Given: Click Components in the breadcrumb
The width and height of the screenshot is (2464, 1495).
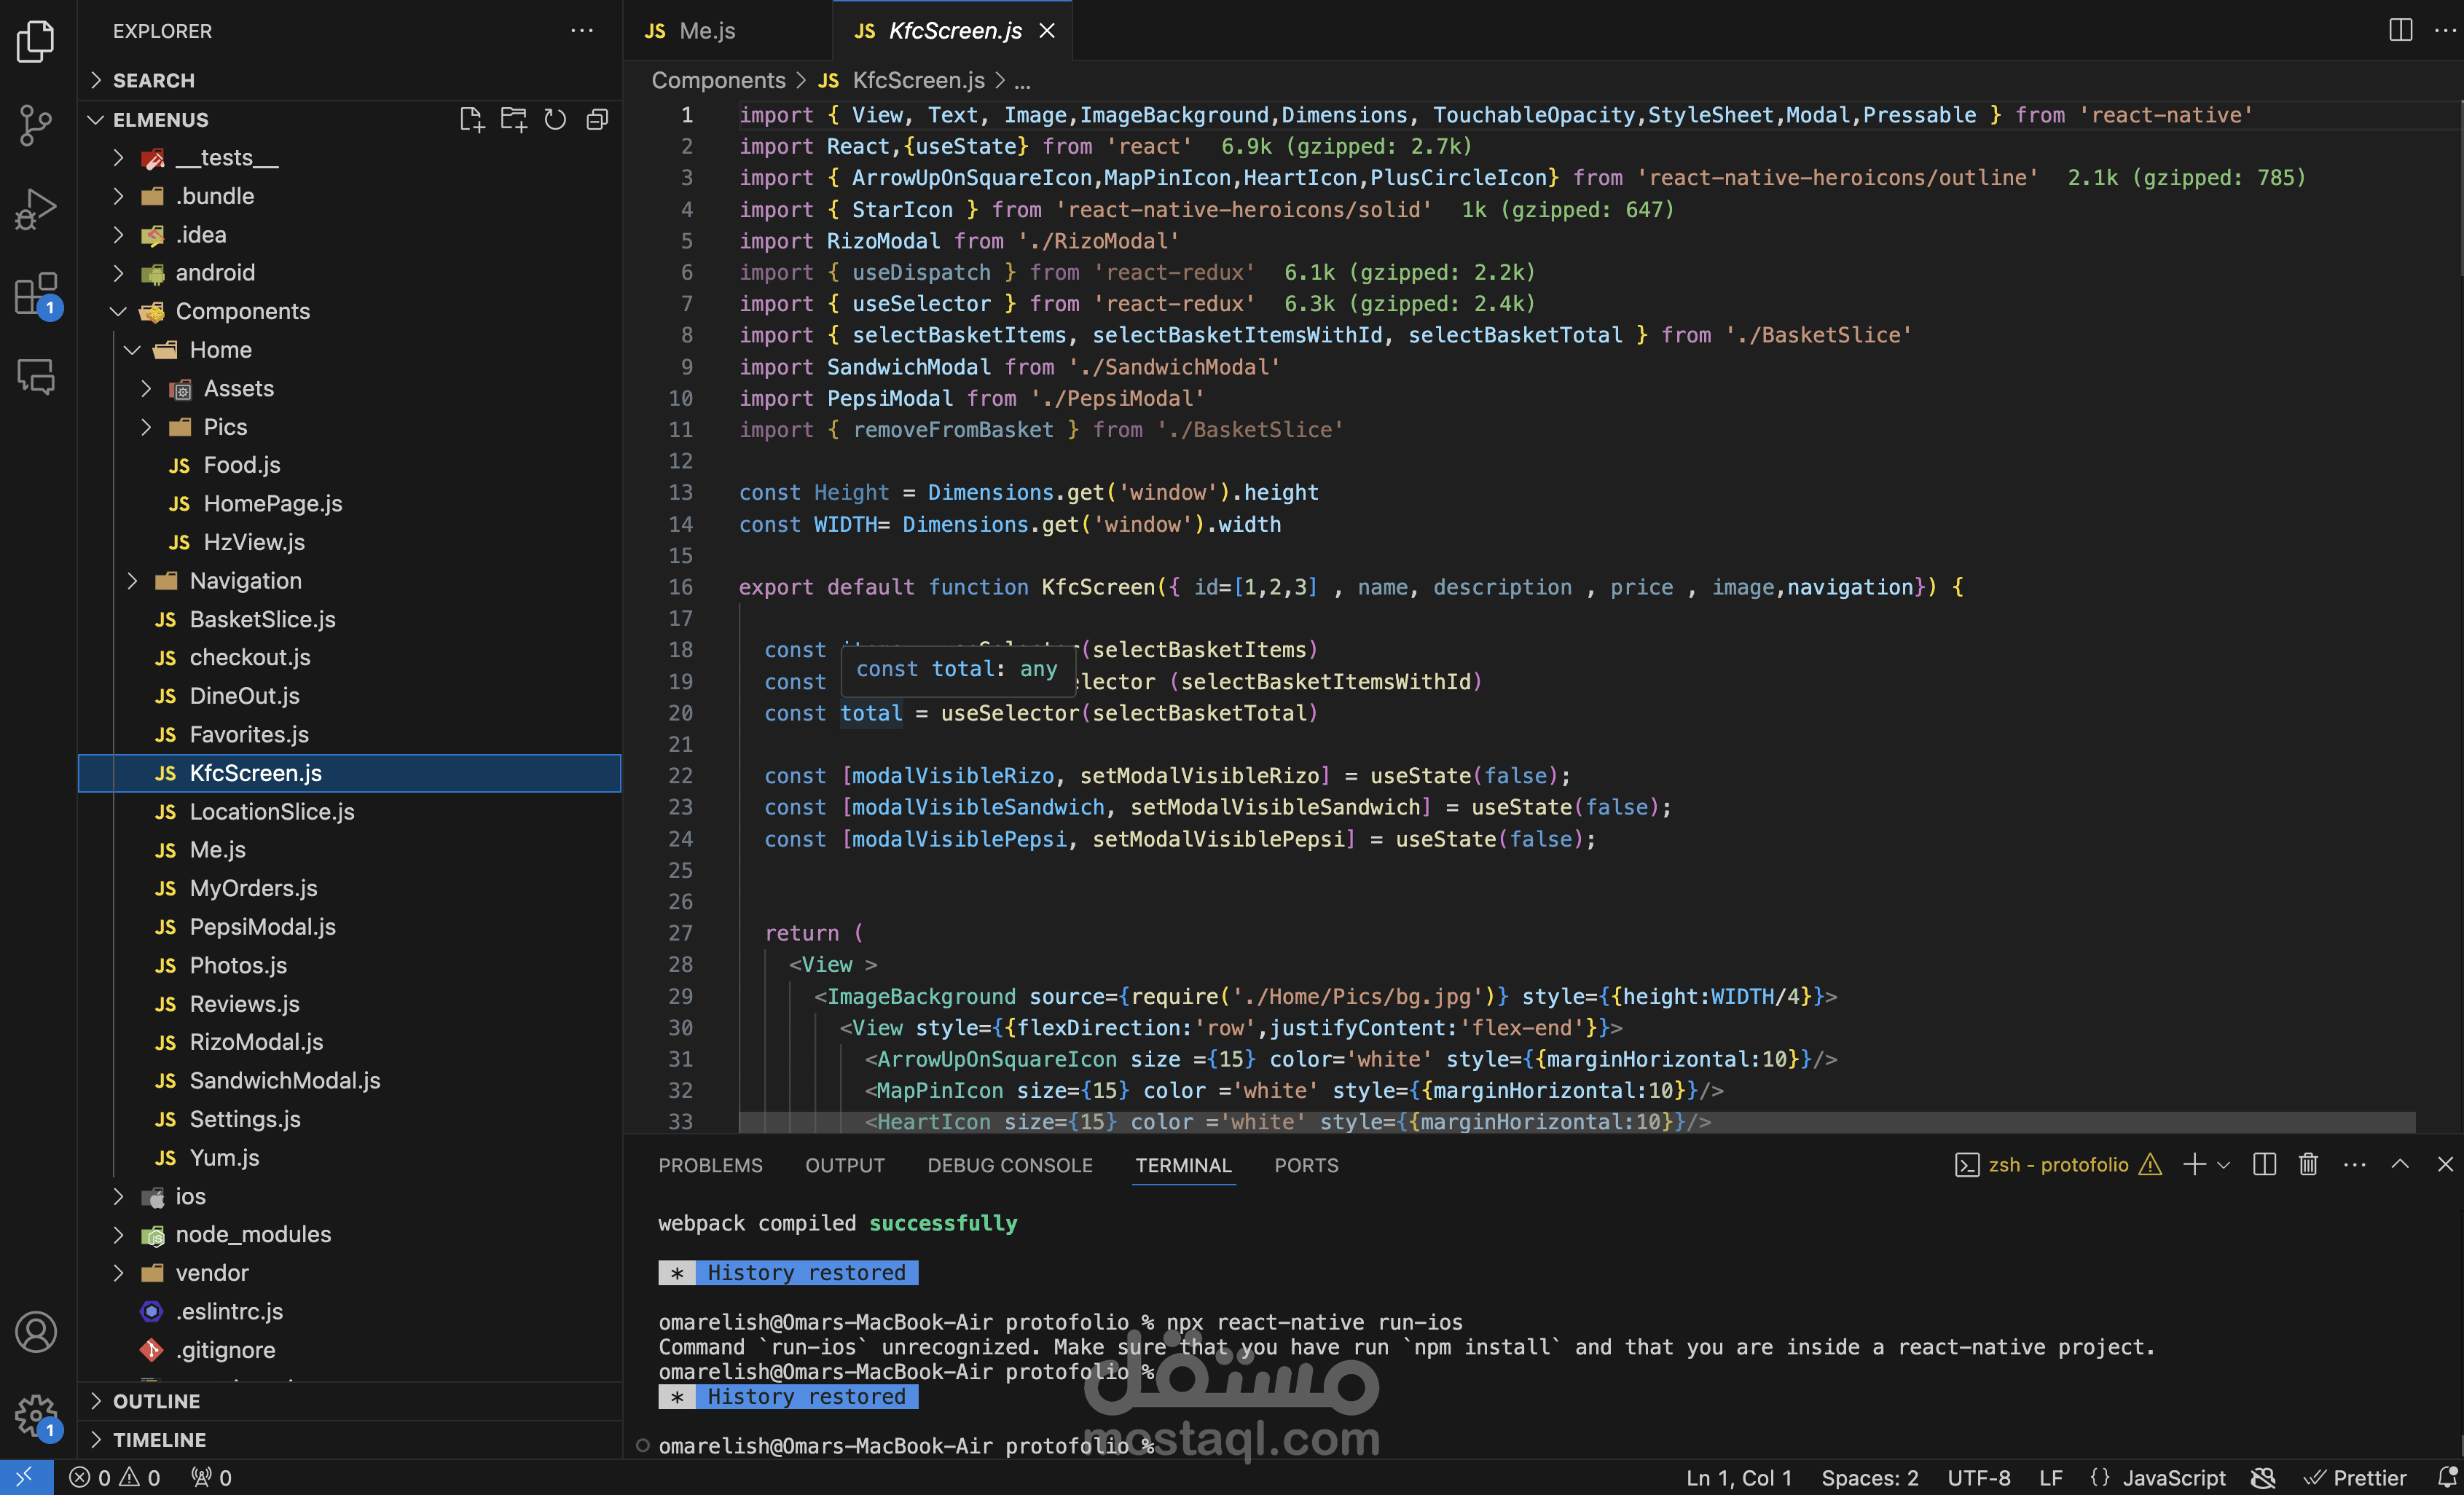Looking at the screenshot, I should click(718, 80).
